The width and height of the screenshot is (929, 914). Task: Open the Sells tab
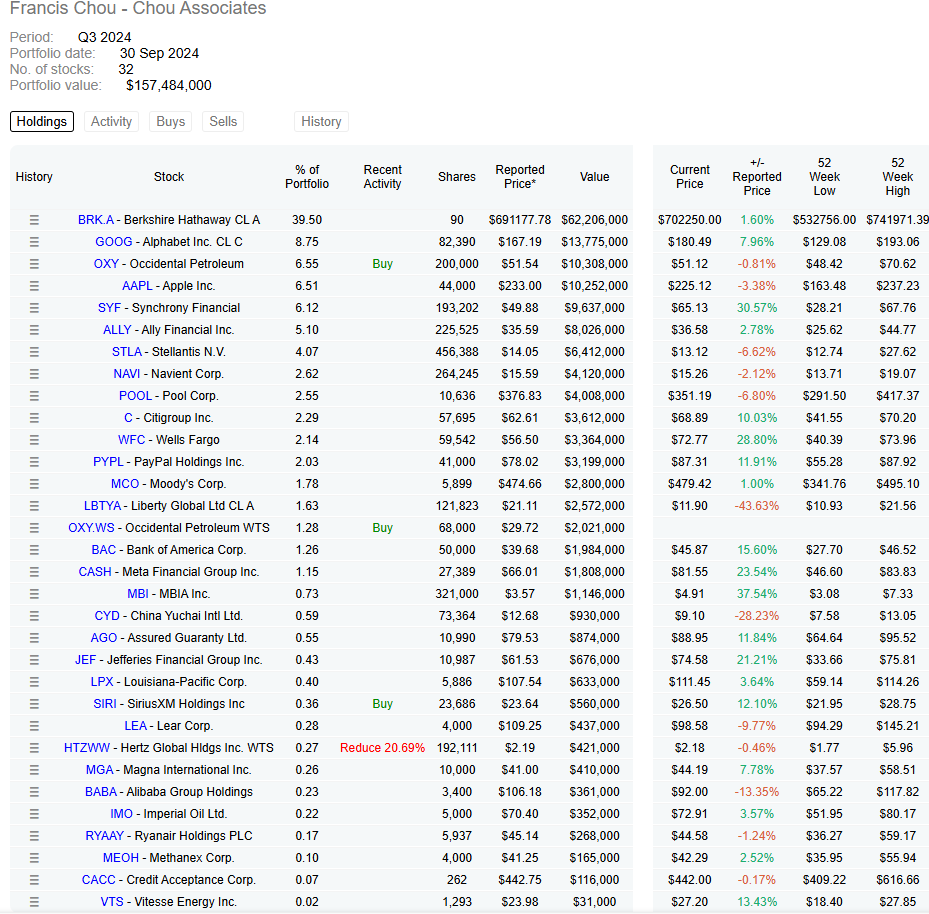223,121
